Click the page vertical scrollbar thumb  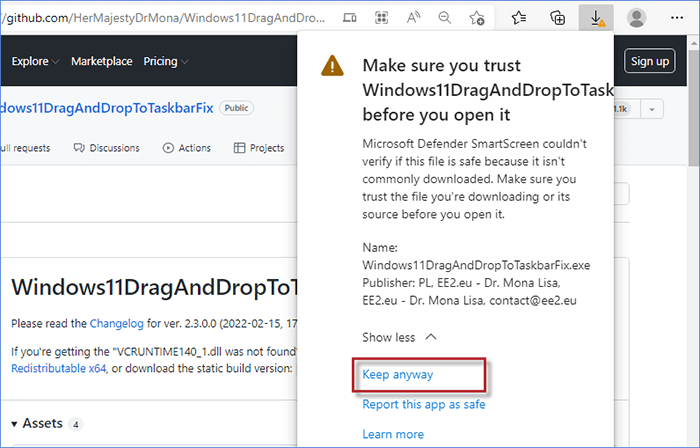click(694, 107)
